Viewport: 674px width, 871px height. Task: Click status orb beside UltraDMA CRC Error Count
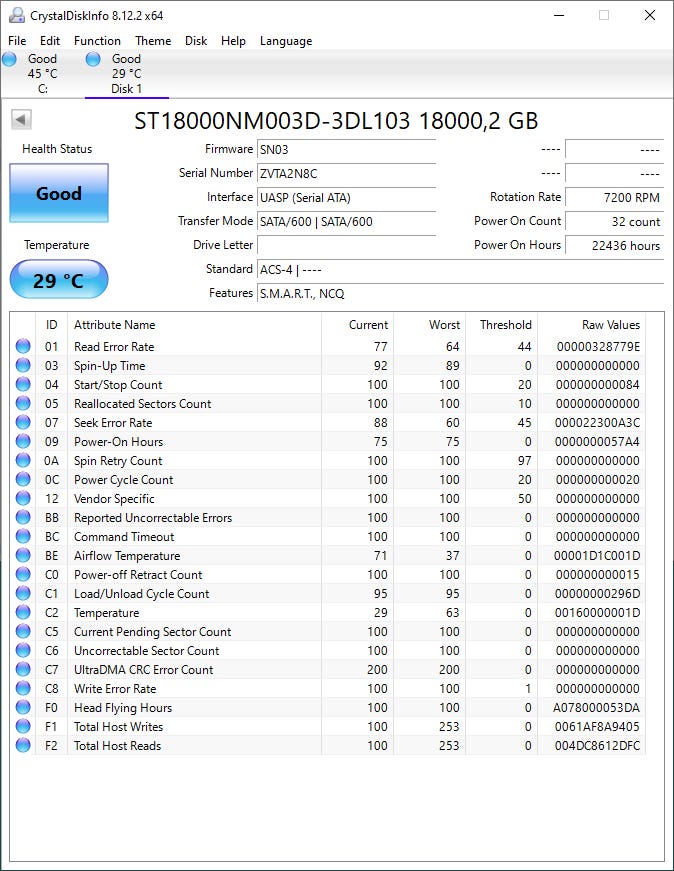pos(23,670)
